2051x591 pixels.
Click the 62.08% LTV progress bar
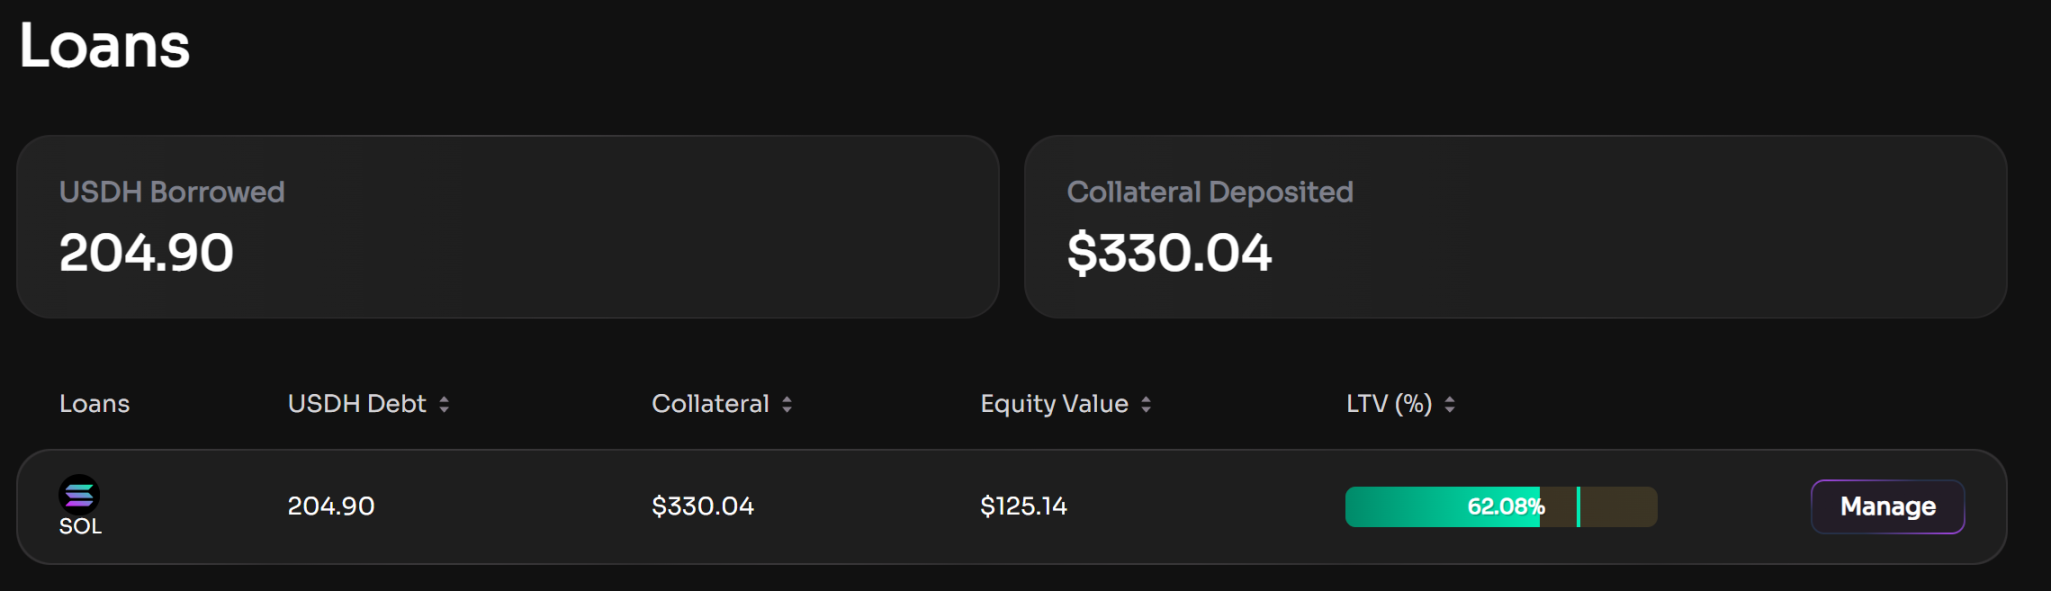pyautogui.click(x=1501, y=507)
